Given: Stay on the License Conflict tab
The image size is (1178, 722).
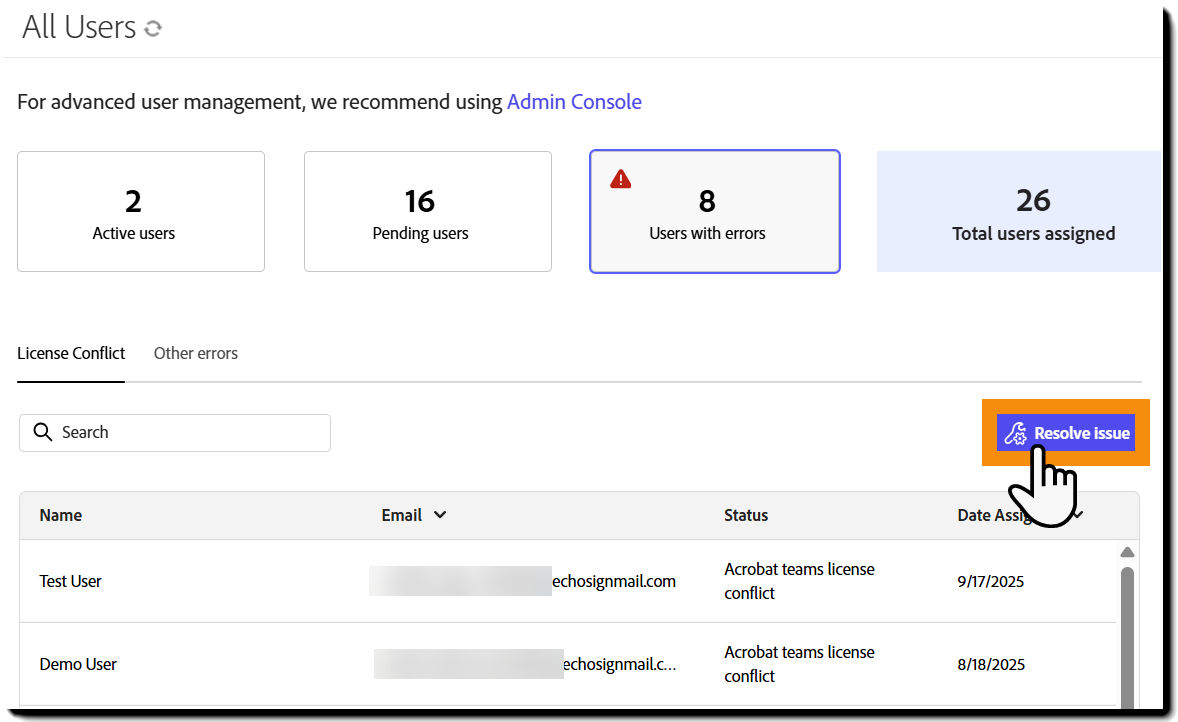Looking at the screenshot, I should [71, 353].
